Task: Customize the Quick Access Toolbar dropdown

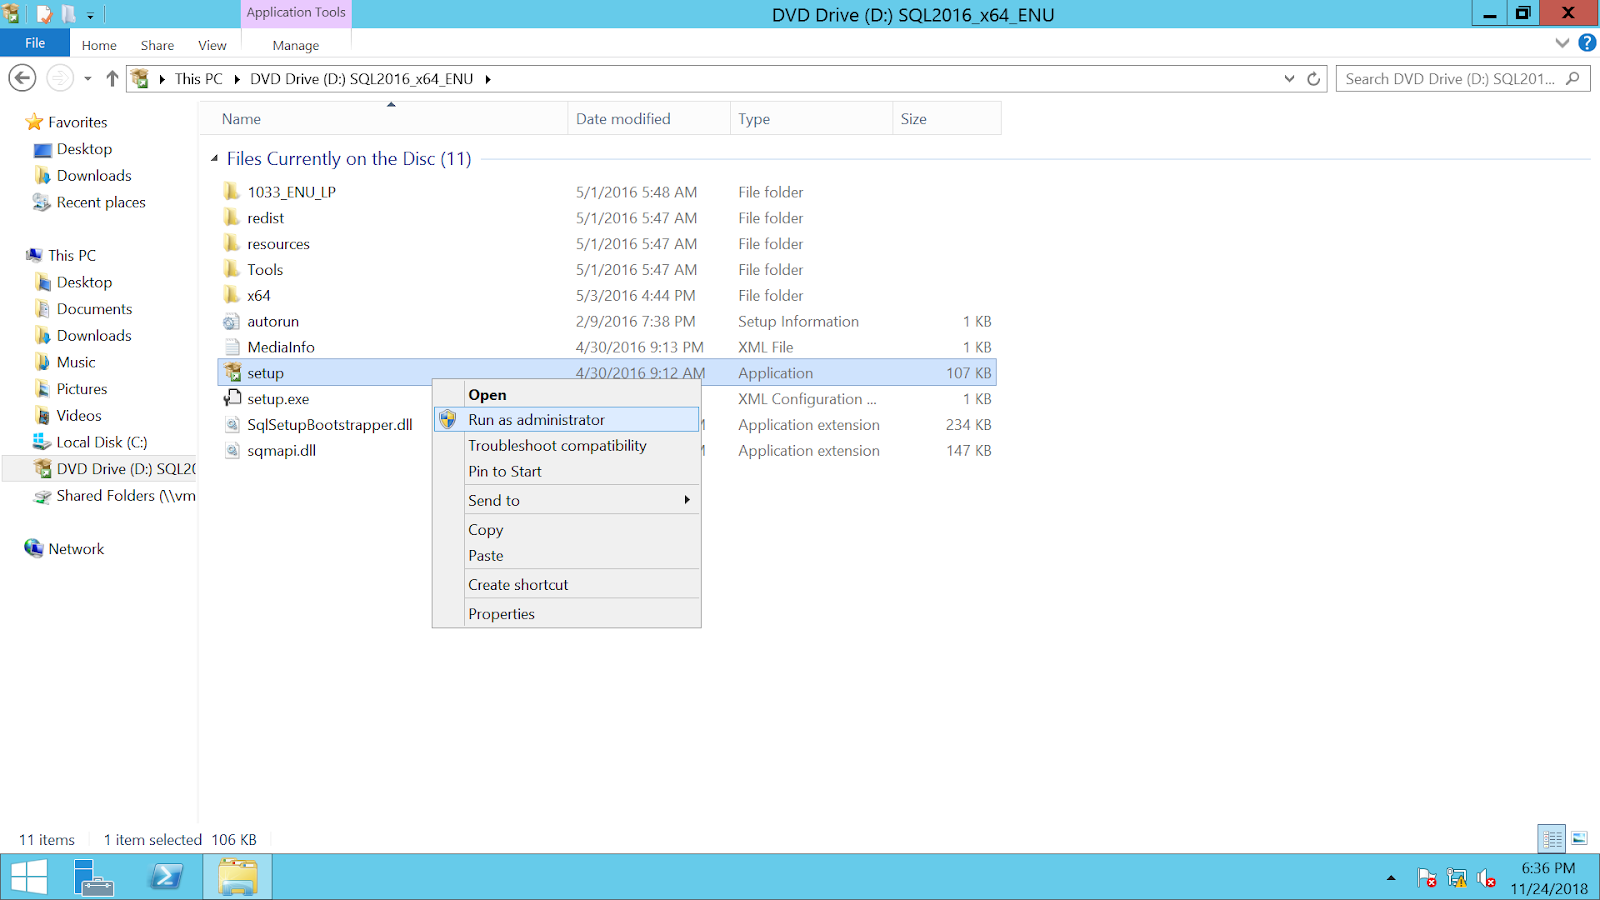Action: pos(91,14)
